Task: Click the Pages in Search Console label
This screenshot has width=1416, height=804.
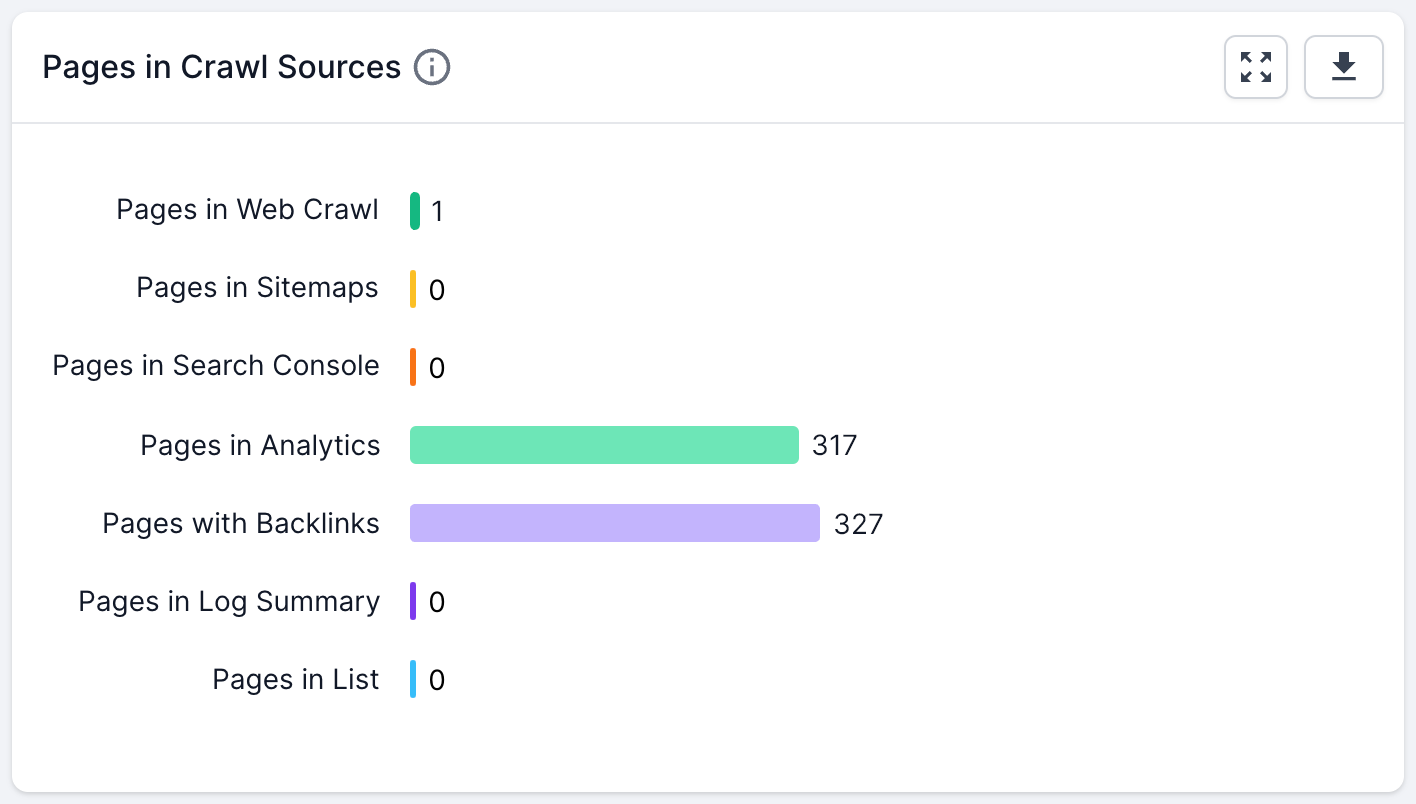Action: pos(216,366)
